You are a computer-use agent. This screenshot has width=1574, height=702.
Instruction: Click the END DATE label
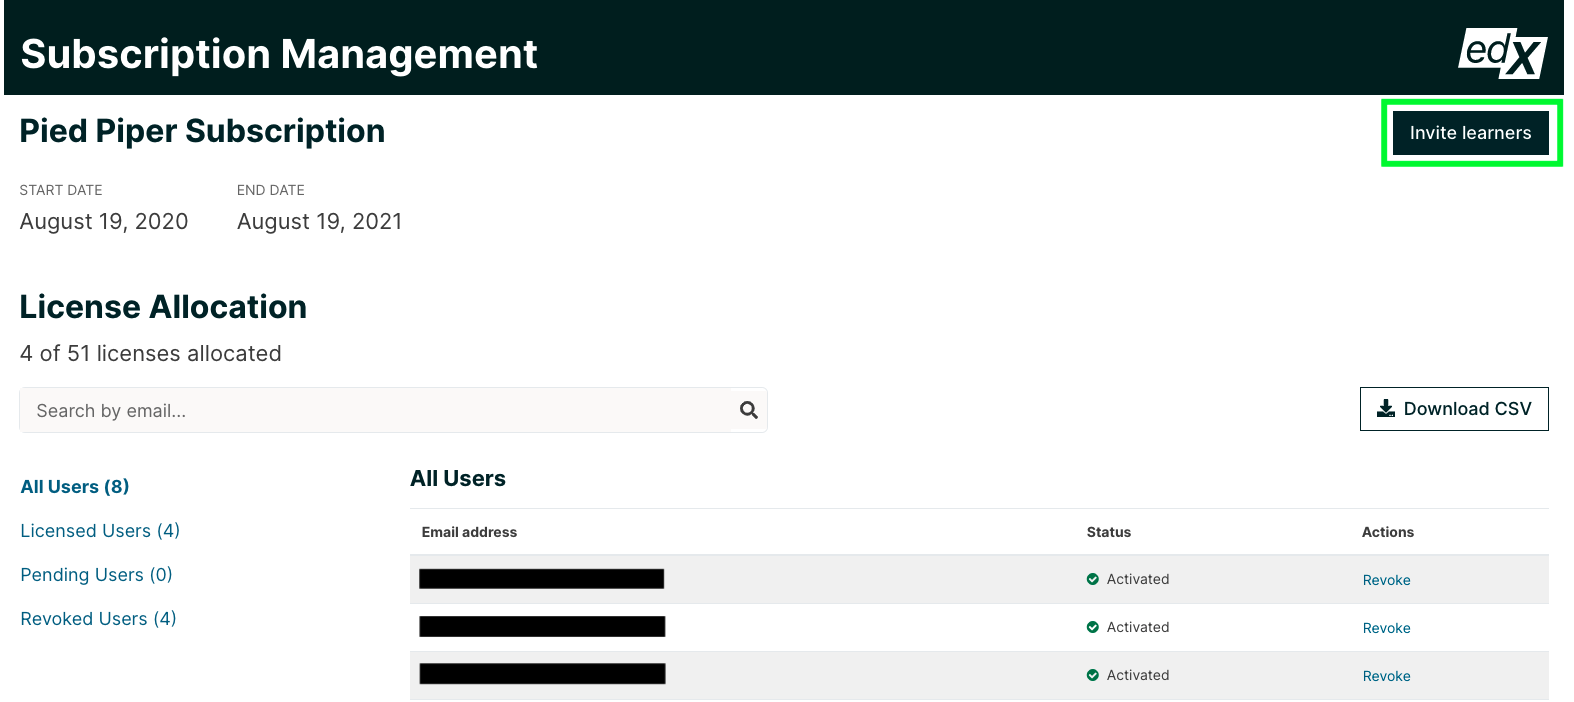[271, 190]
